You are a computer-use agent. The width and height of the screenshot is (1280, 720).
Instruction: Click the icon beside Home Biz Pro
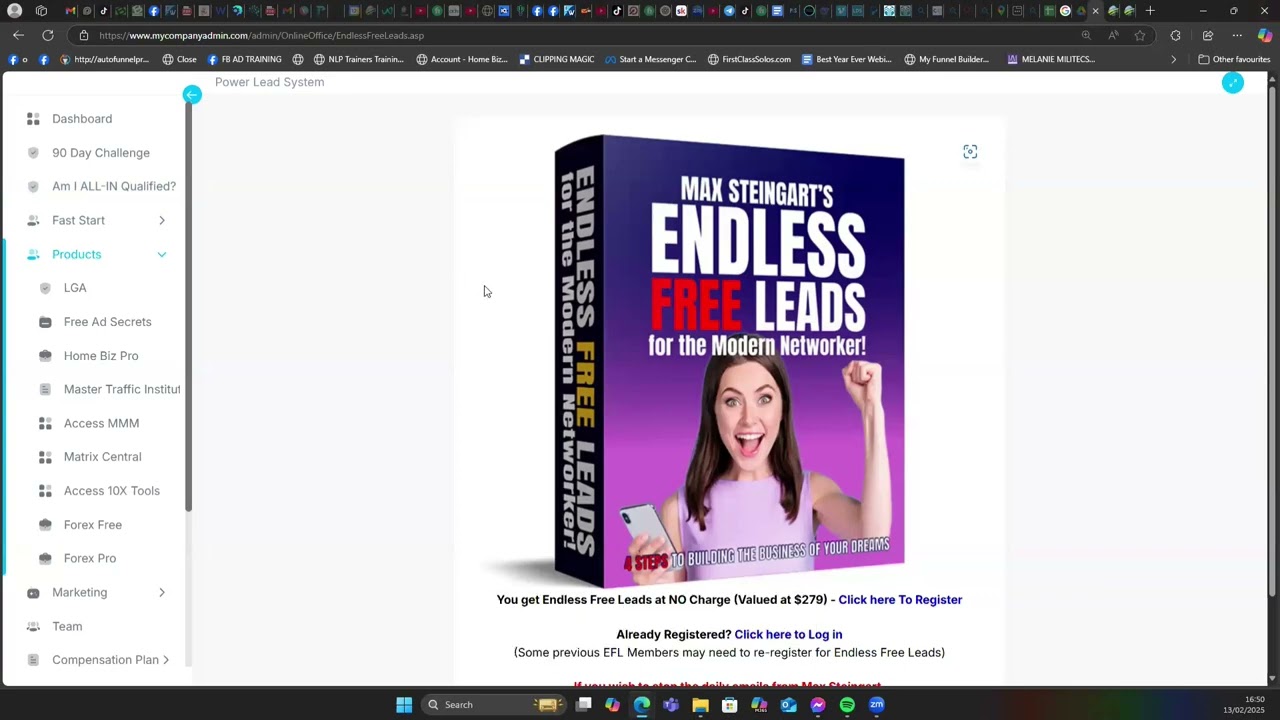coord(45,356)
